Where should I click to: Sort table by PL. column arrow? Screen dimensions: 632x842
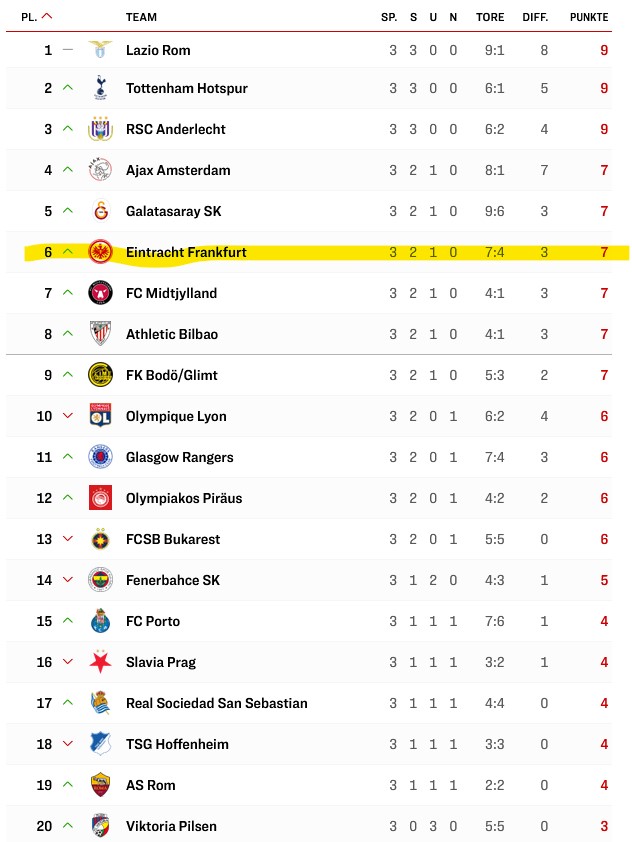click(x=47, y=16)
